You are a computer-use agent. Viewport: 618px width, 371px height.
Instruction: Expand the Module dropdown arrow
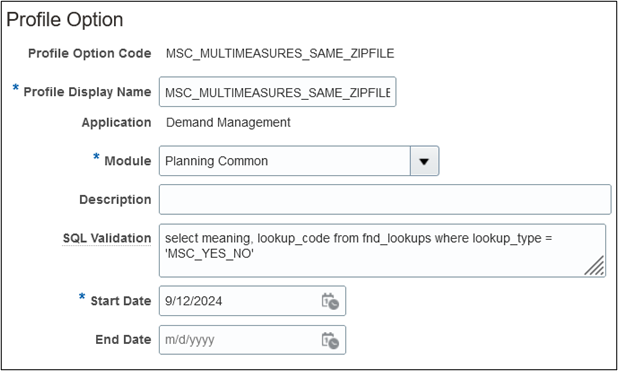click(x=424, y=161)
